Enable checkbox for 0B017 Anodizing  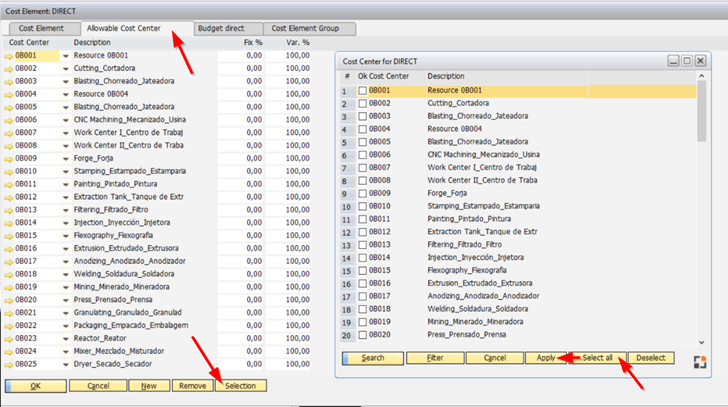point(363,296)
